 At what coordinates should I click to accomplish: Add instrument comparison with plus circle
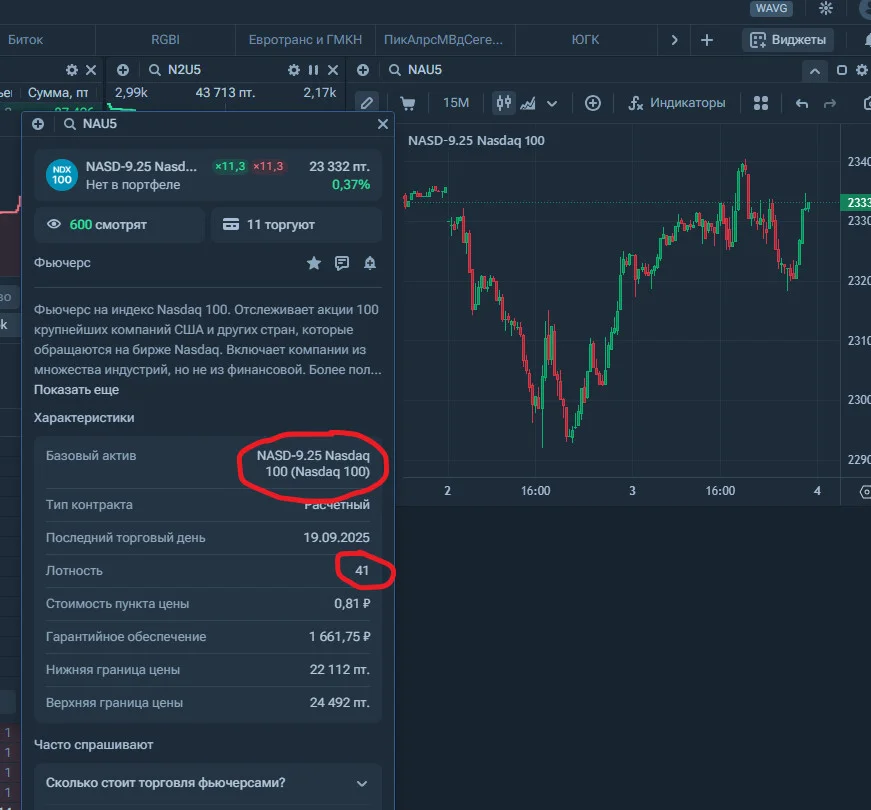point(593,103)
